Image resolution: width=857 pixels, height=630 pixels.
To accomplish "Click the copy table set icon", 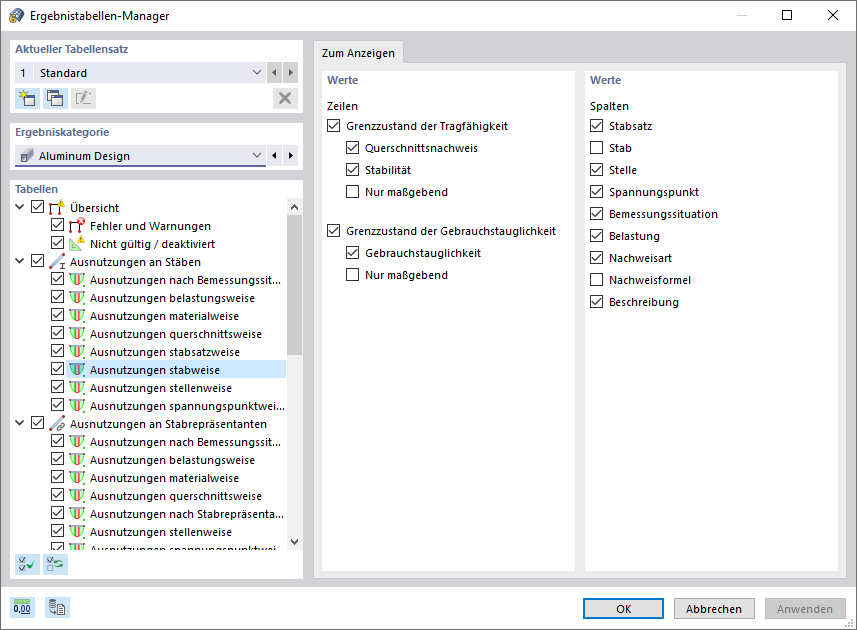I will [x=55, y=98].
